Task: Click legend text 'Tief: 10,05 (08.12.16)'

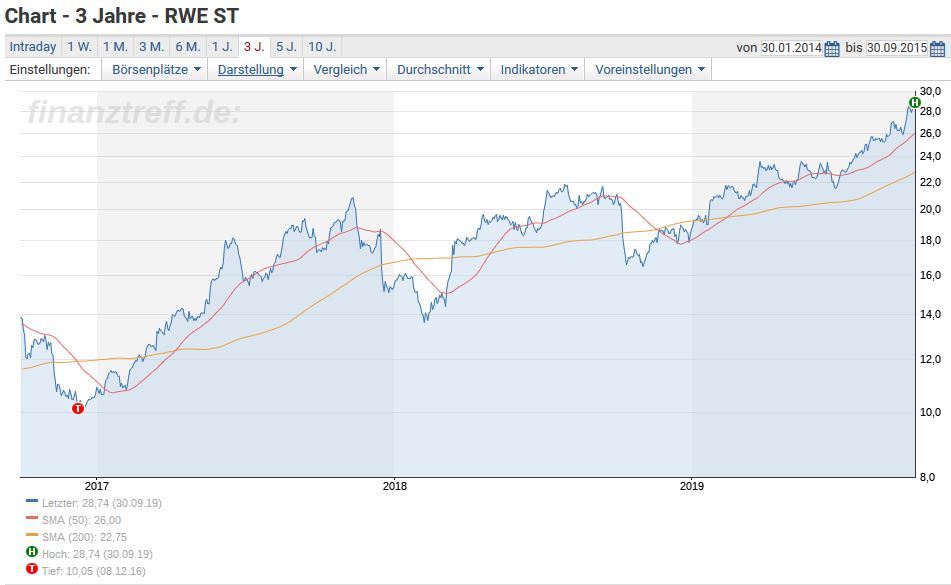Action: pyautogui.click(x=93, y=571)
